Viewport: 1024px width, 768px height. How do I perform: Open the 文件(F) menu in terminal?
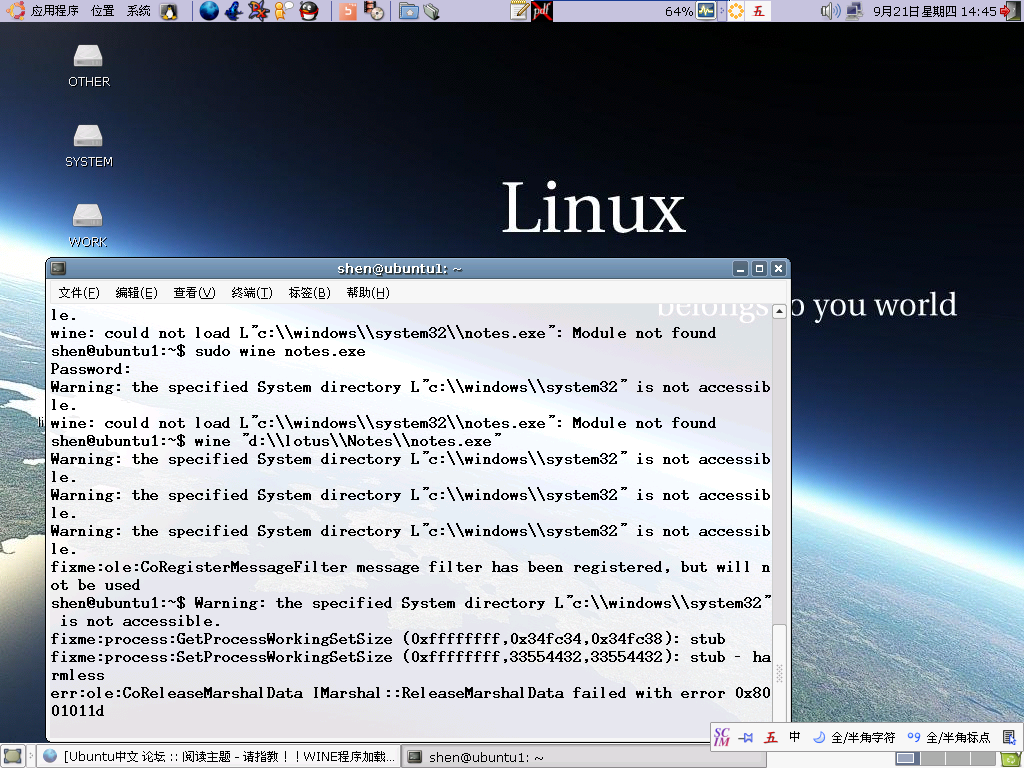click(79, 293)
